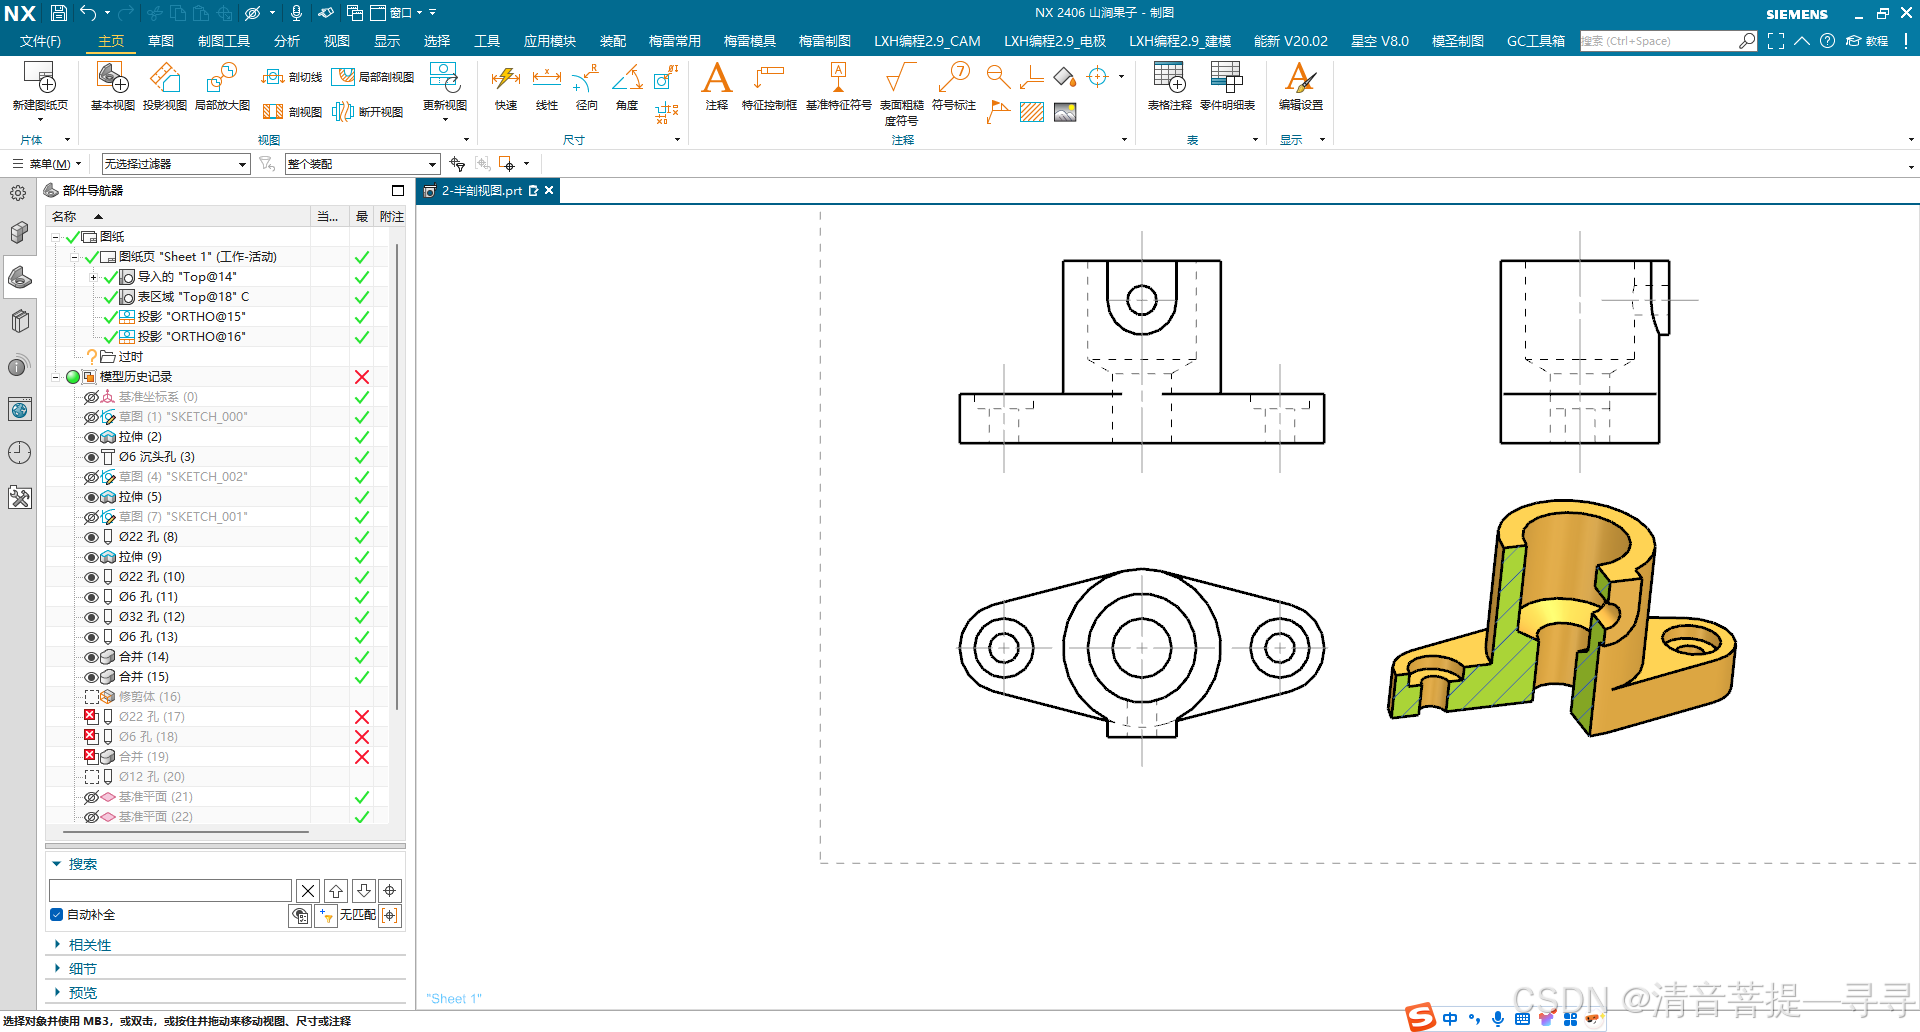This screenshot has width=1920, height=1032.
Task: Click the 表面粗糙度符号 surface finish tool
Action: [901, 93]
